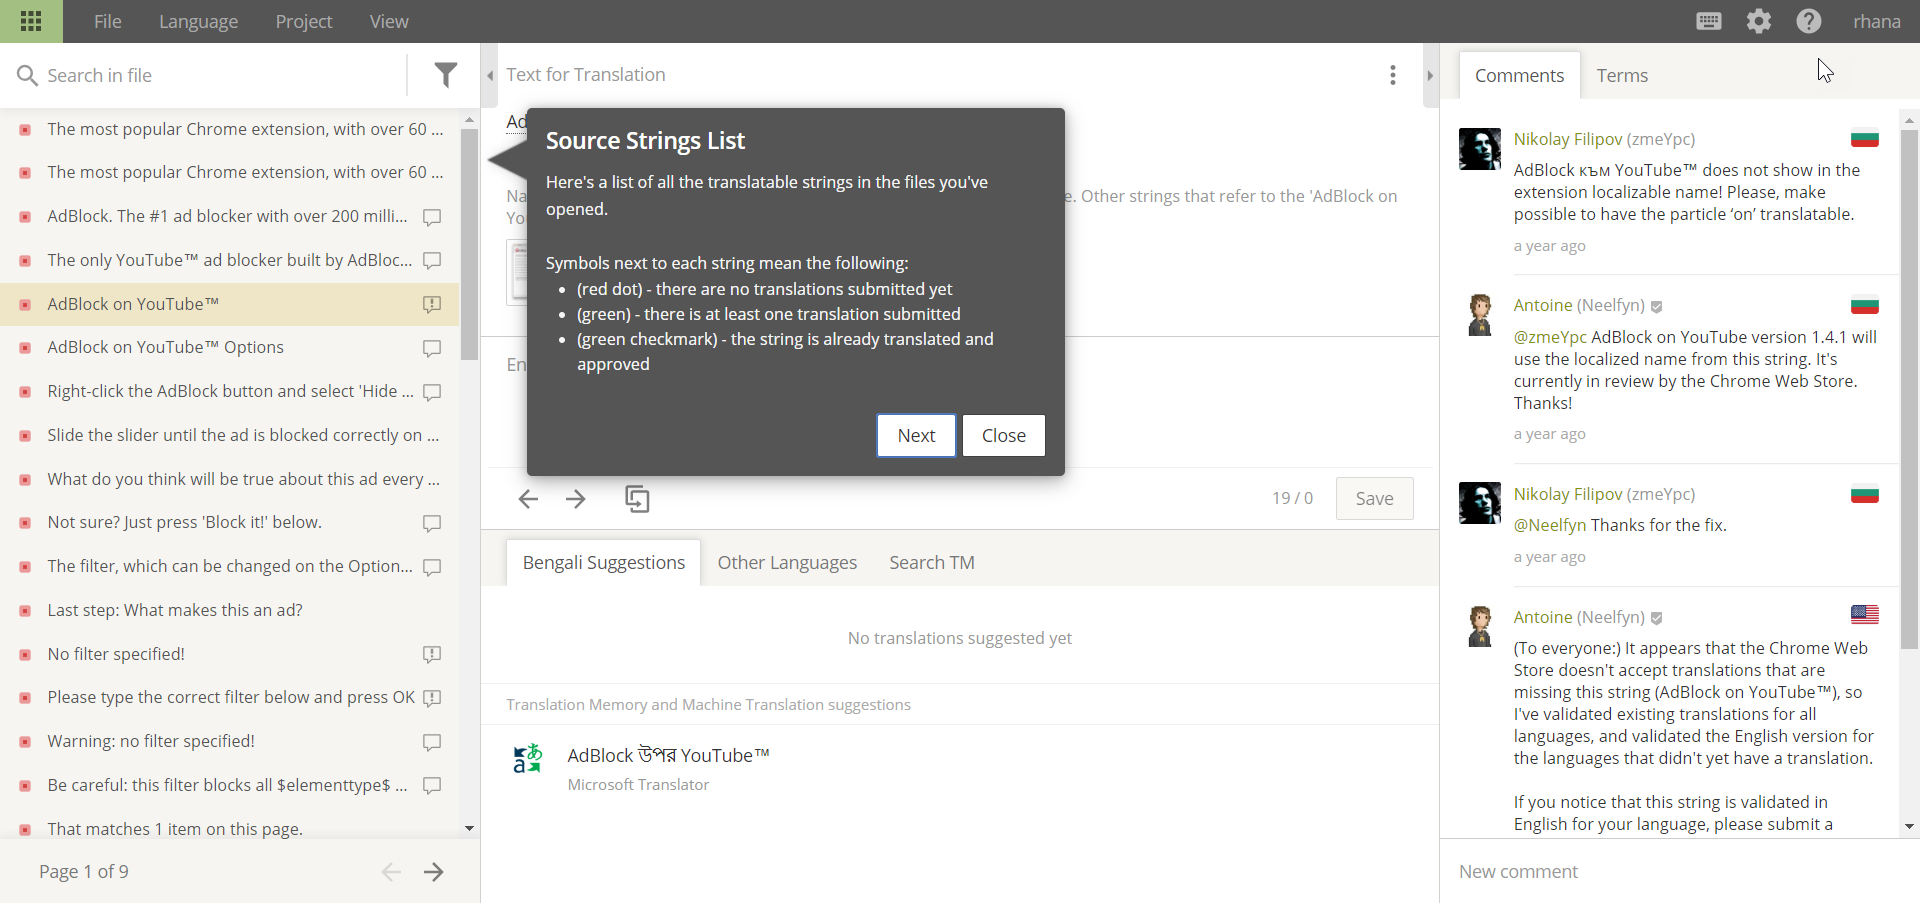Screen dimensions: 1920x903
Task: Go to next strings page arrow
Action: click(433, 872)
